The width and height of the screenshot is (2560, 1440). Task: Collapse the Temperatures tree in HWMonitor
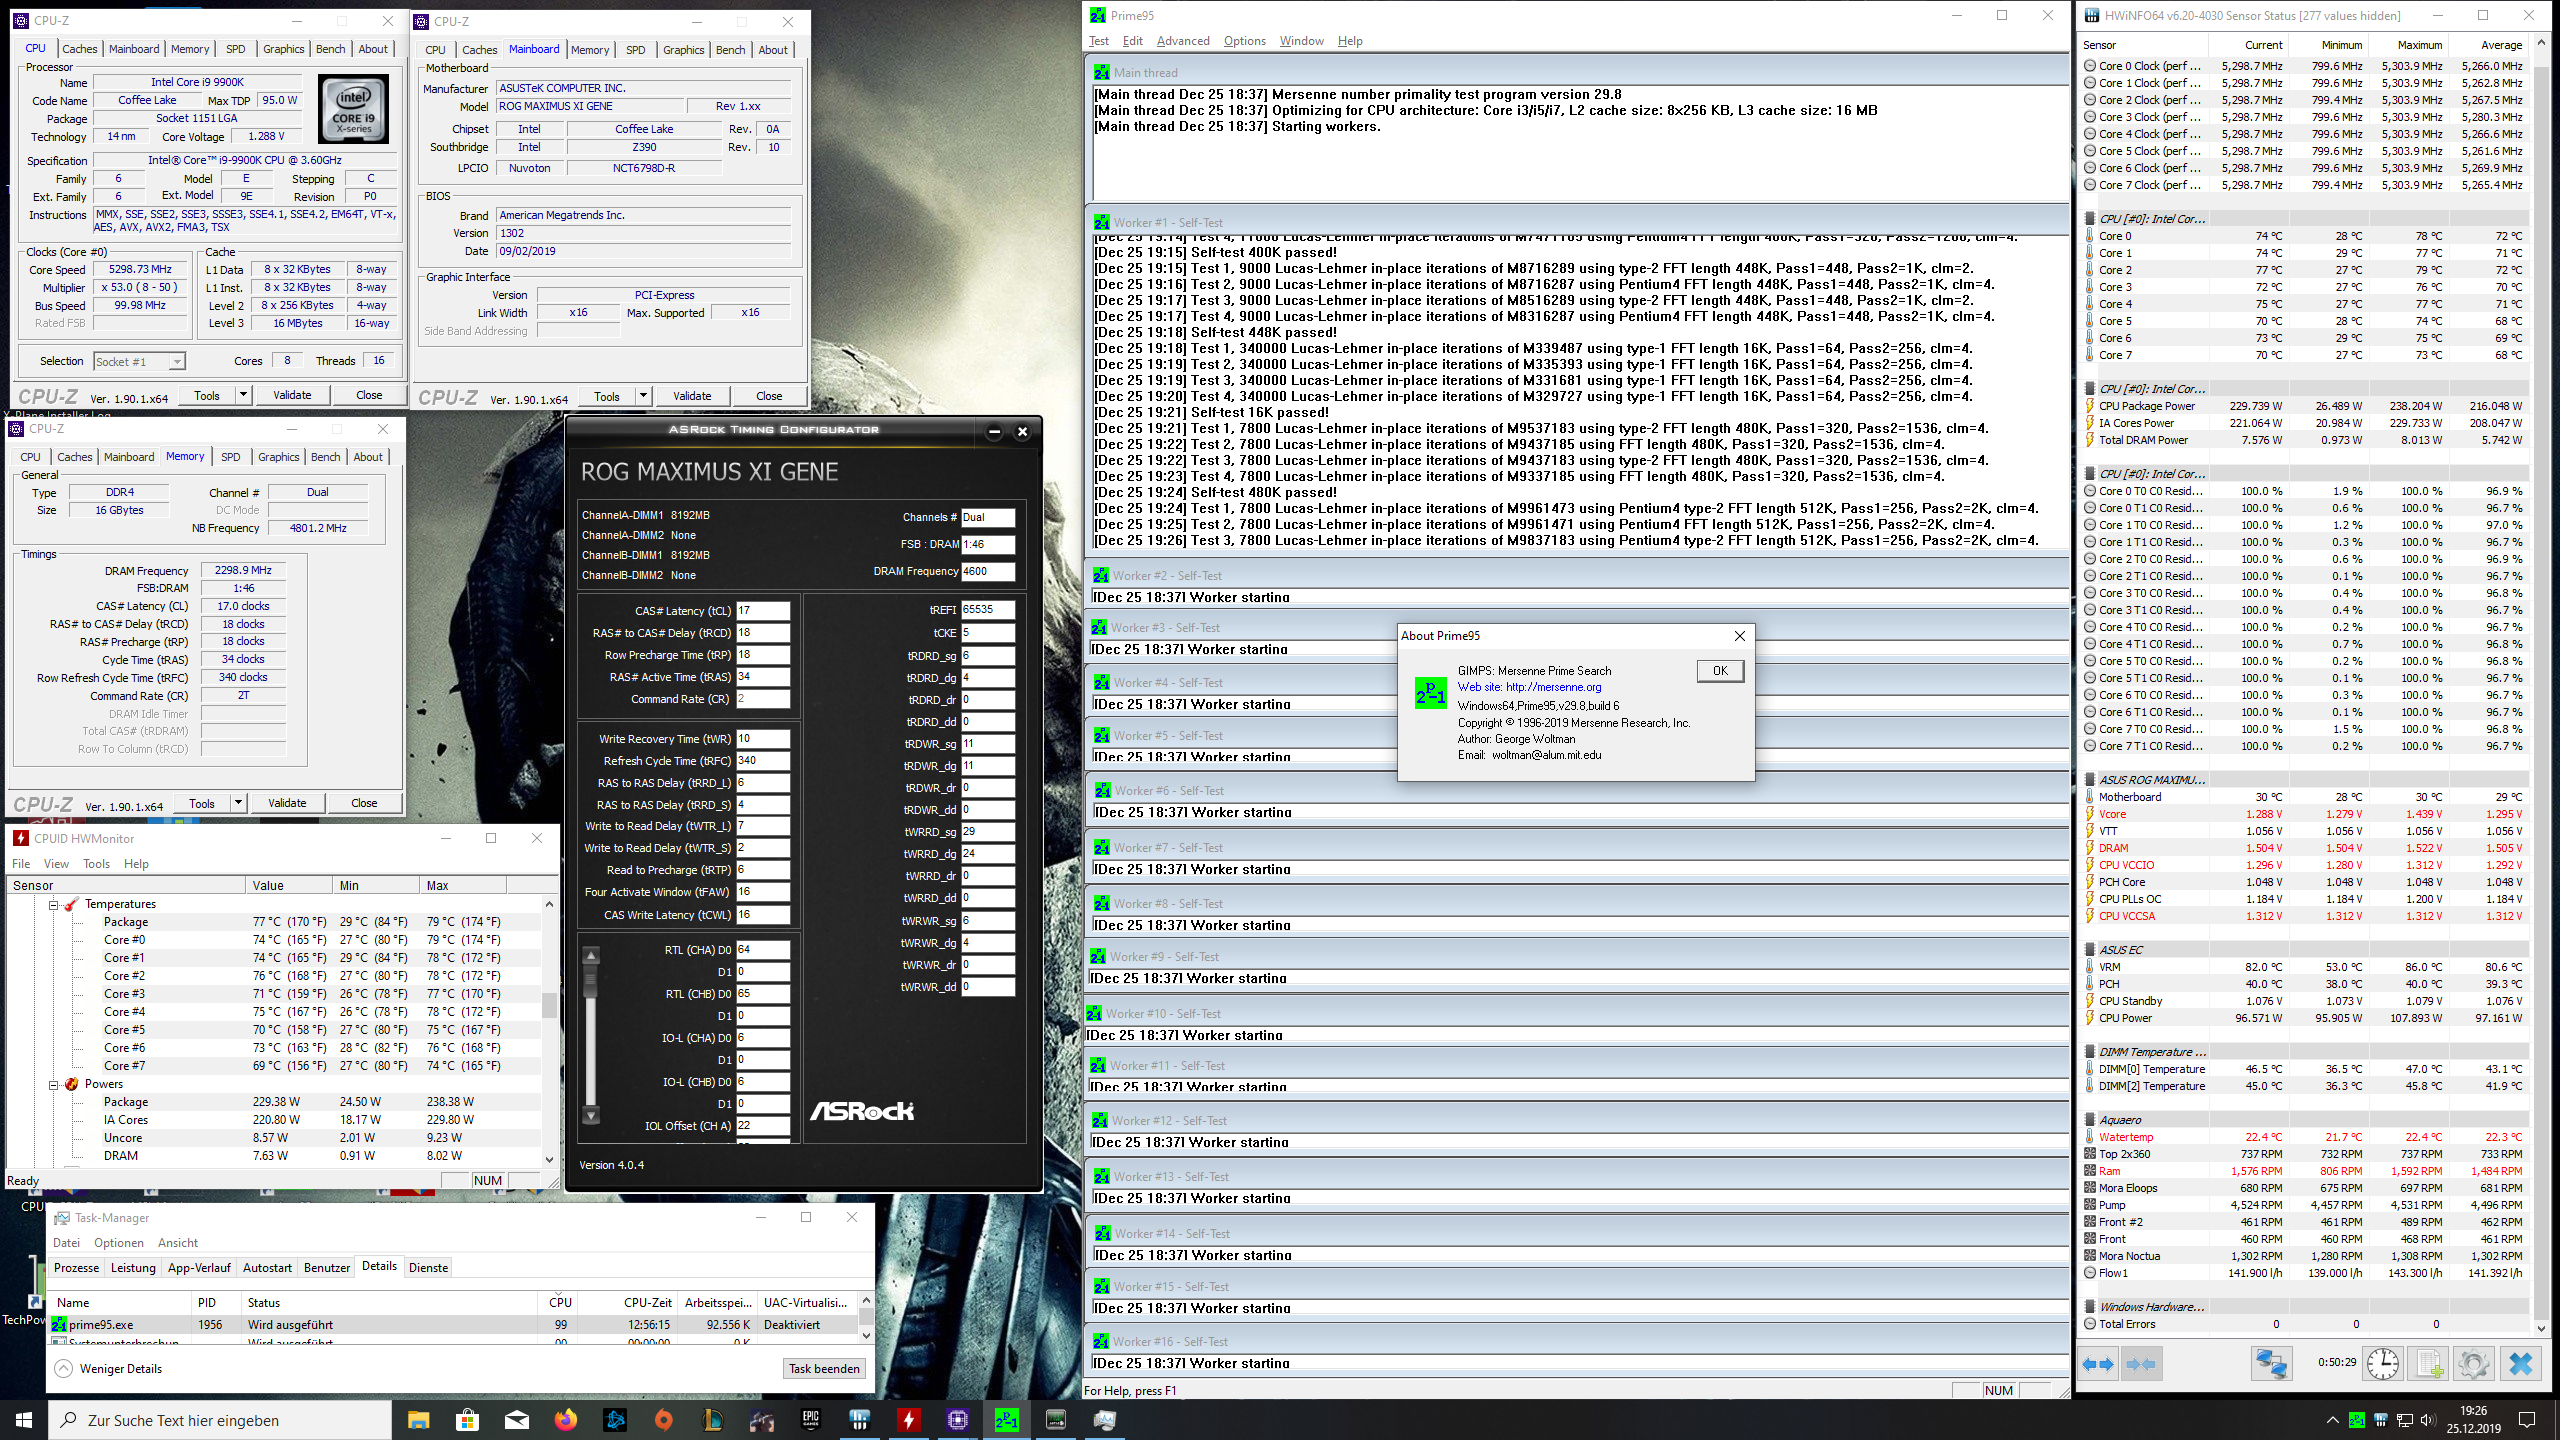(x=55, y=904)
